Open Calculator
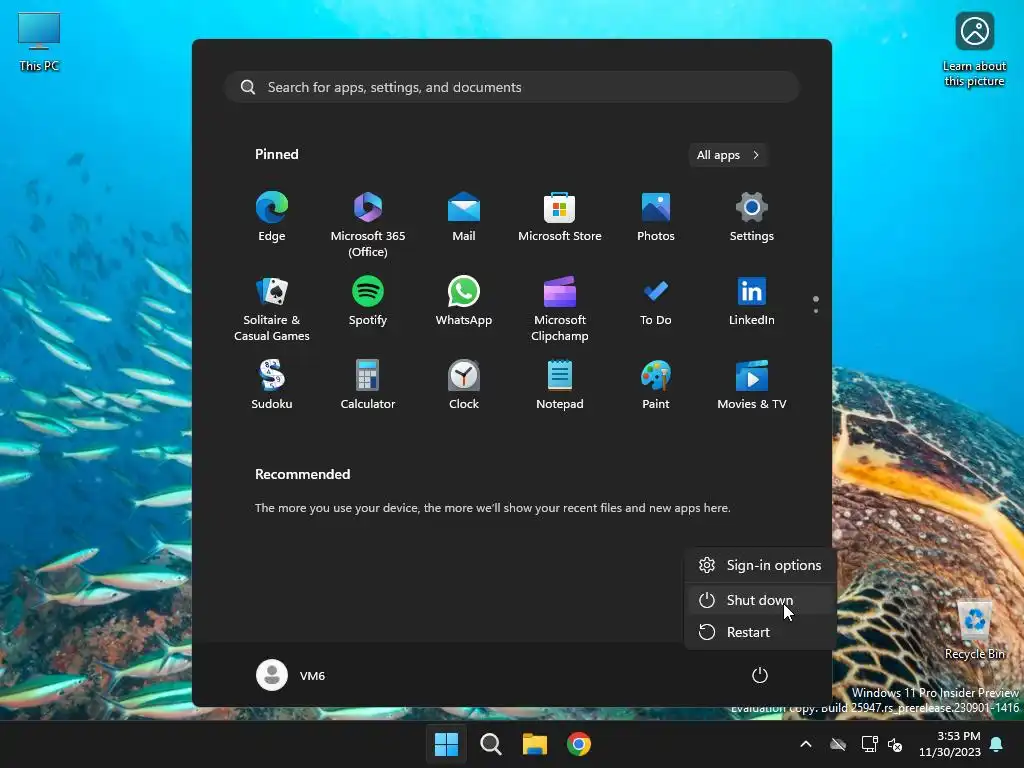 [x=368, y=385]
